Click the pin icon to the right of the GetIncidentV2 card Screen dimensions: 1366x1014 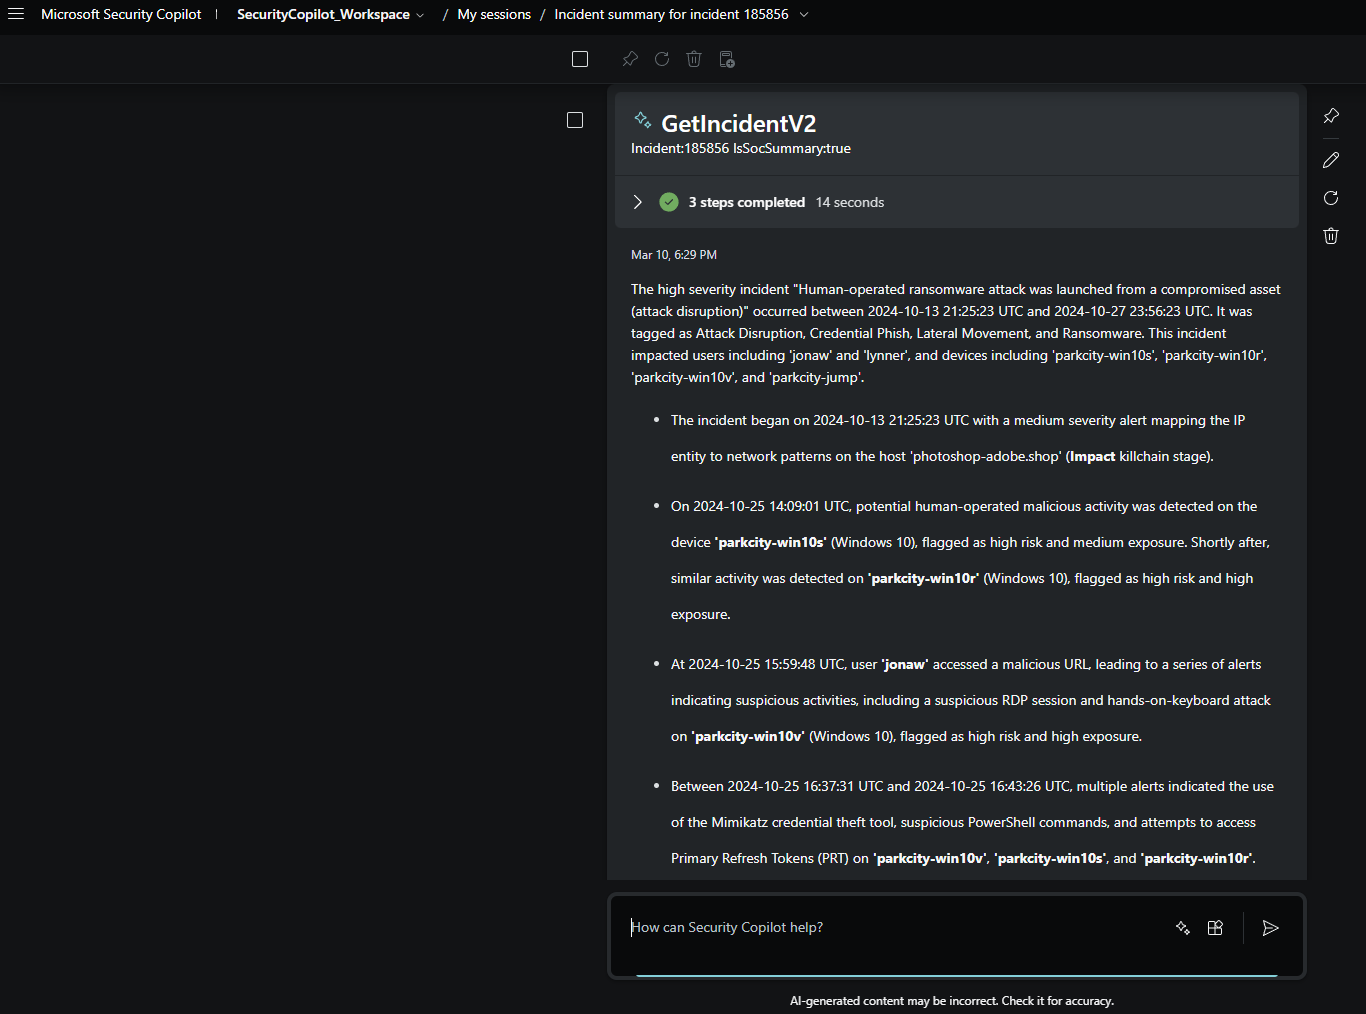[x=1331, y=116]
